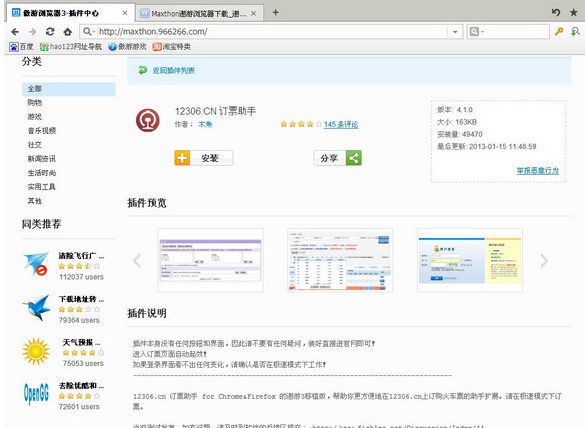Open the third login page preview thumbnail

point(470,260)
